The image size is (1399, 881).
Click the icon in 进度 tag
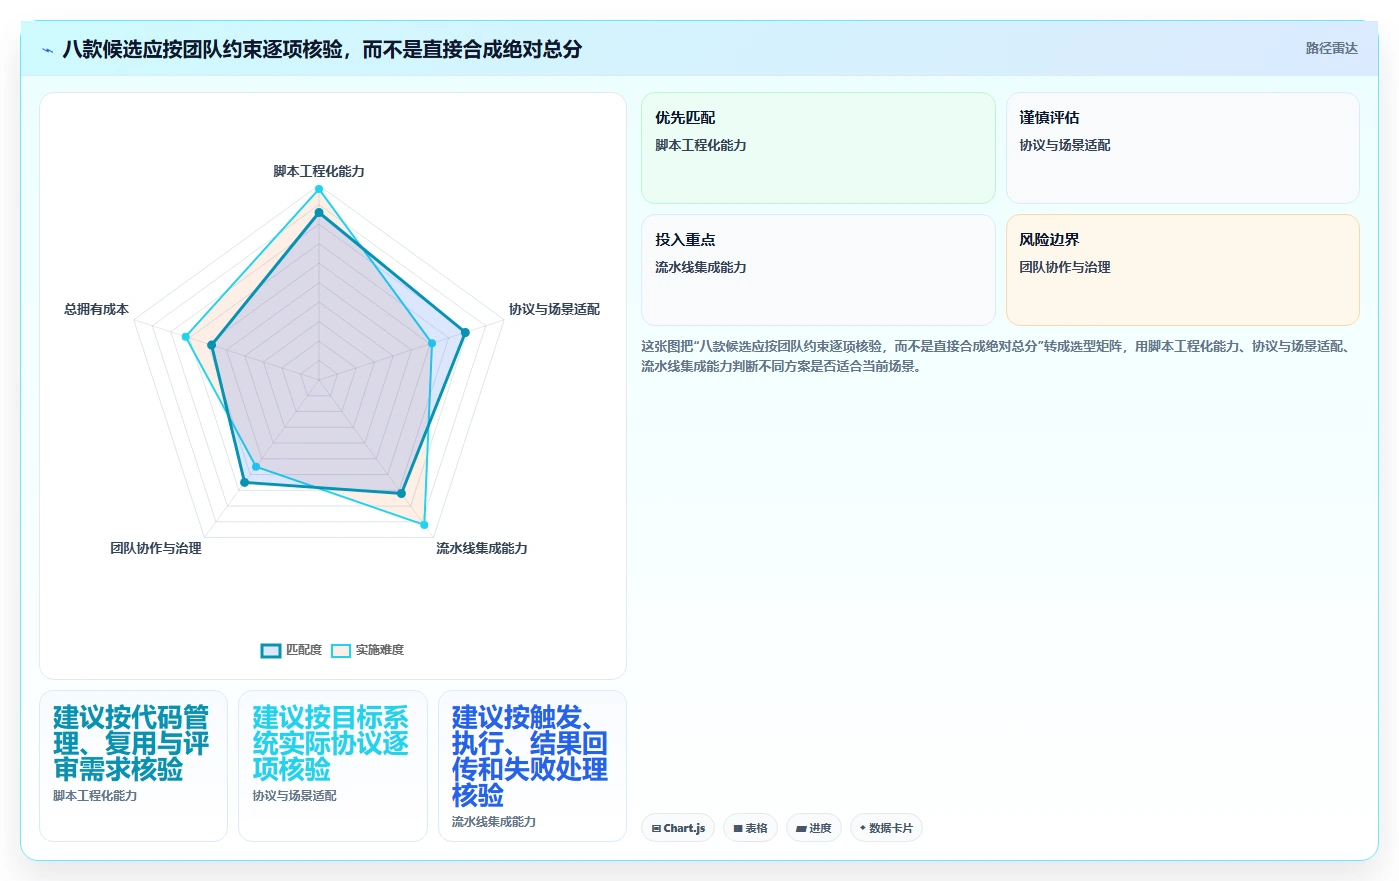tap(801, 828)
